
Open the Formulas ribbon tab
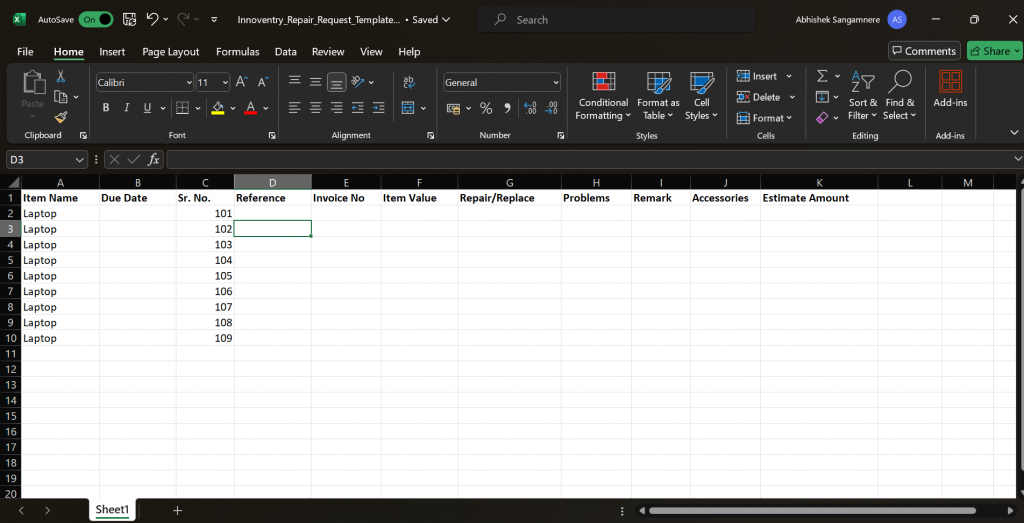(x=238, y=52)
